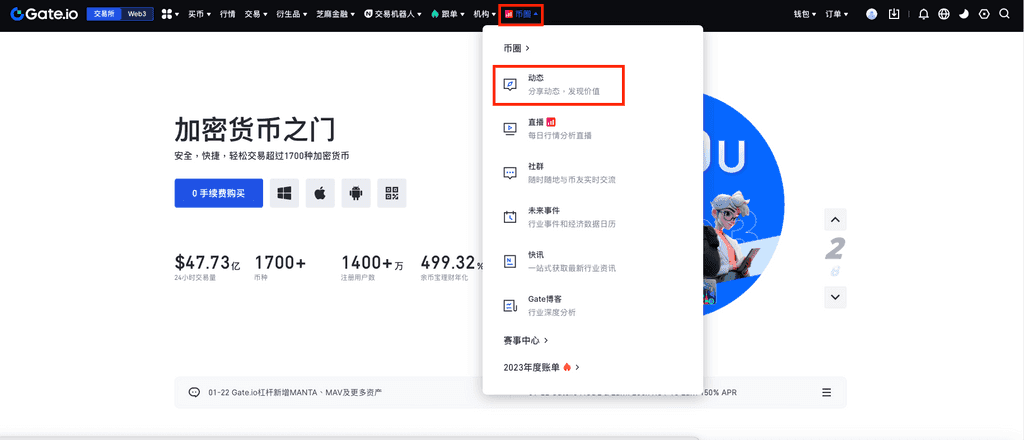Screen dimensions: 1024x440
Task: Open the apps grid icon beside Web3
Action: (167, 14)
